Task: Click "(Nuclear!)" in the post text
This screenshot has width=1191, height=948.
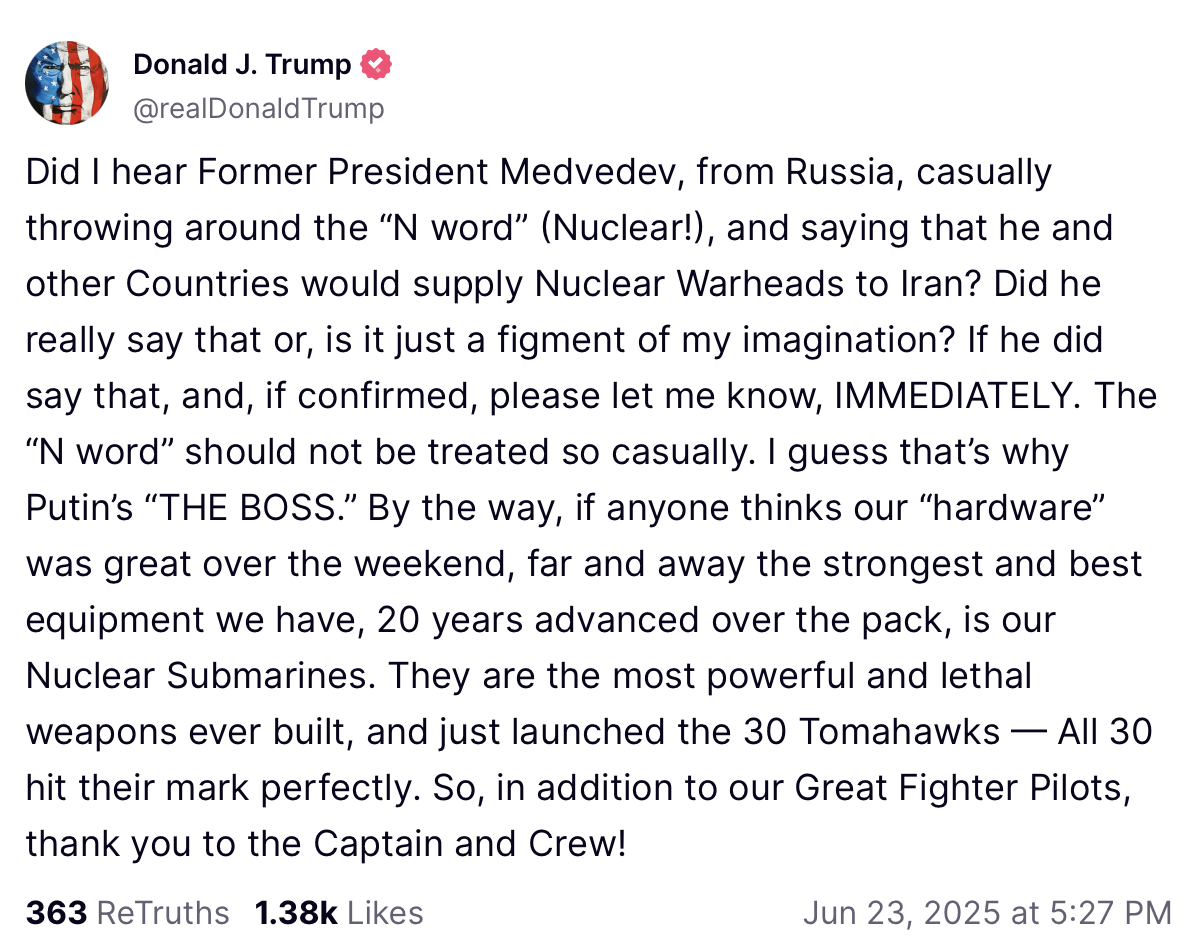Action: click(x=627, y=228)
